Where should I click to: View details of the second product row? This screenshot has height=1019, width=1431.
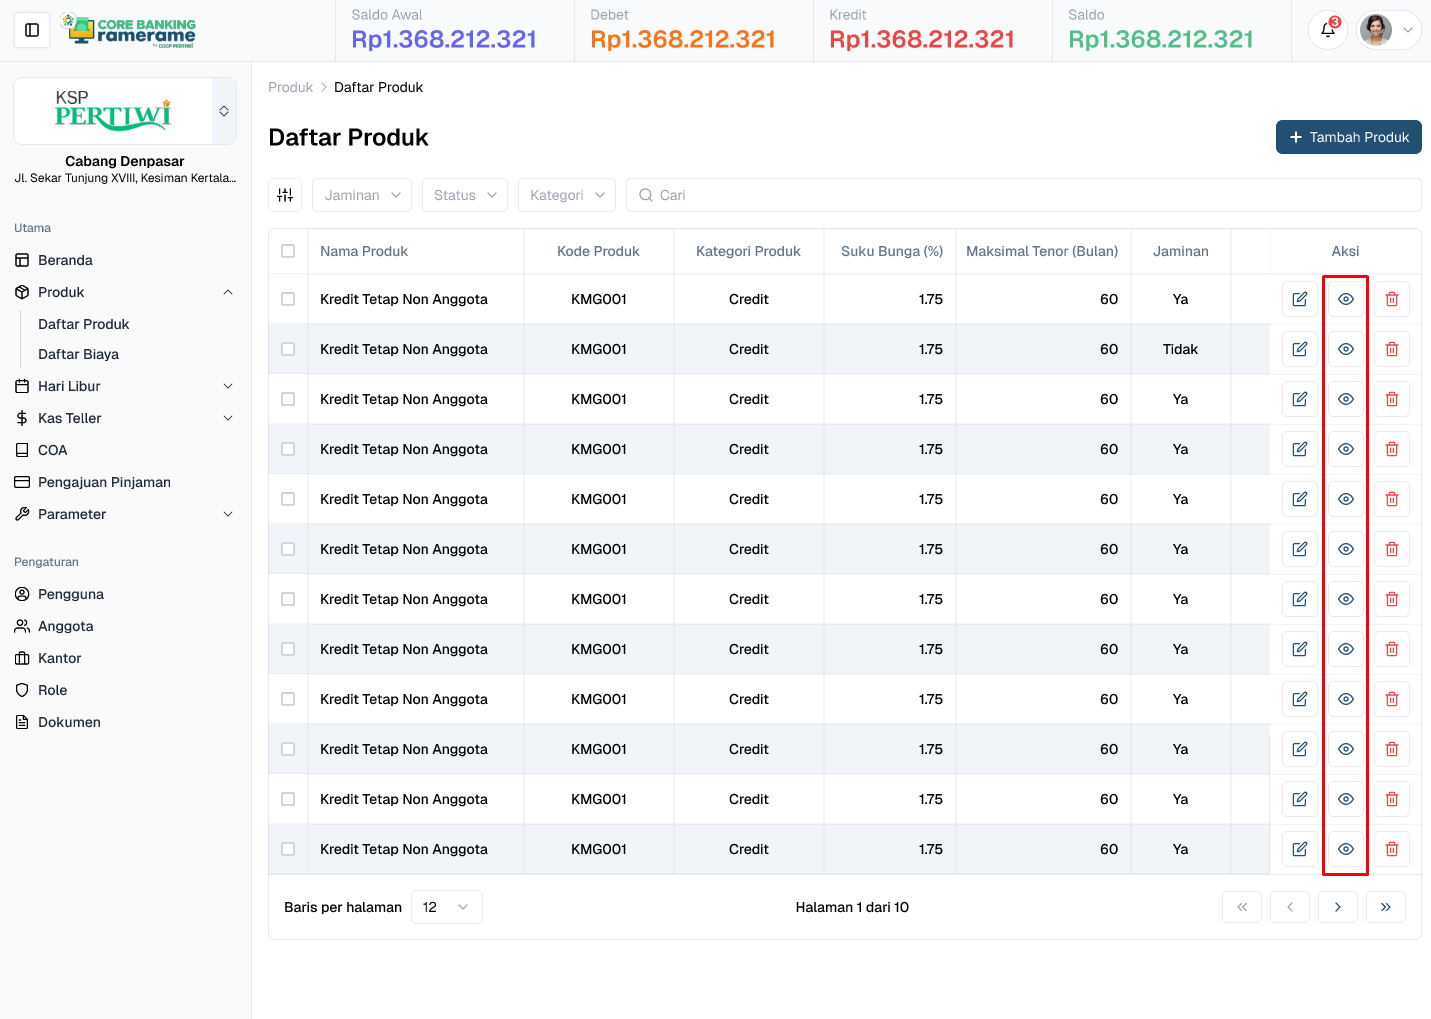pyautogui.click(x=1345, y=348)
